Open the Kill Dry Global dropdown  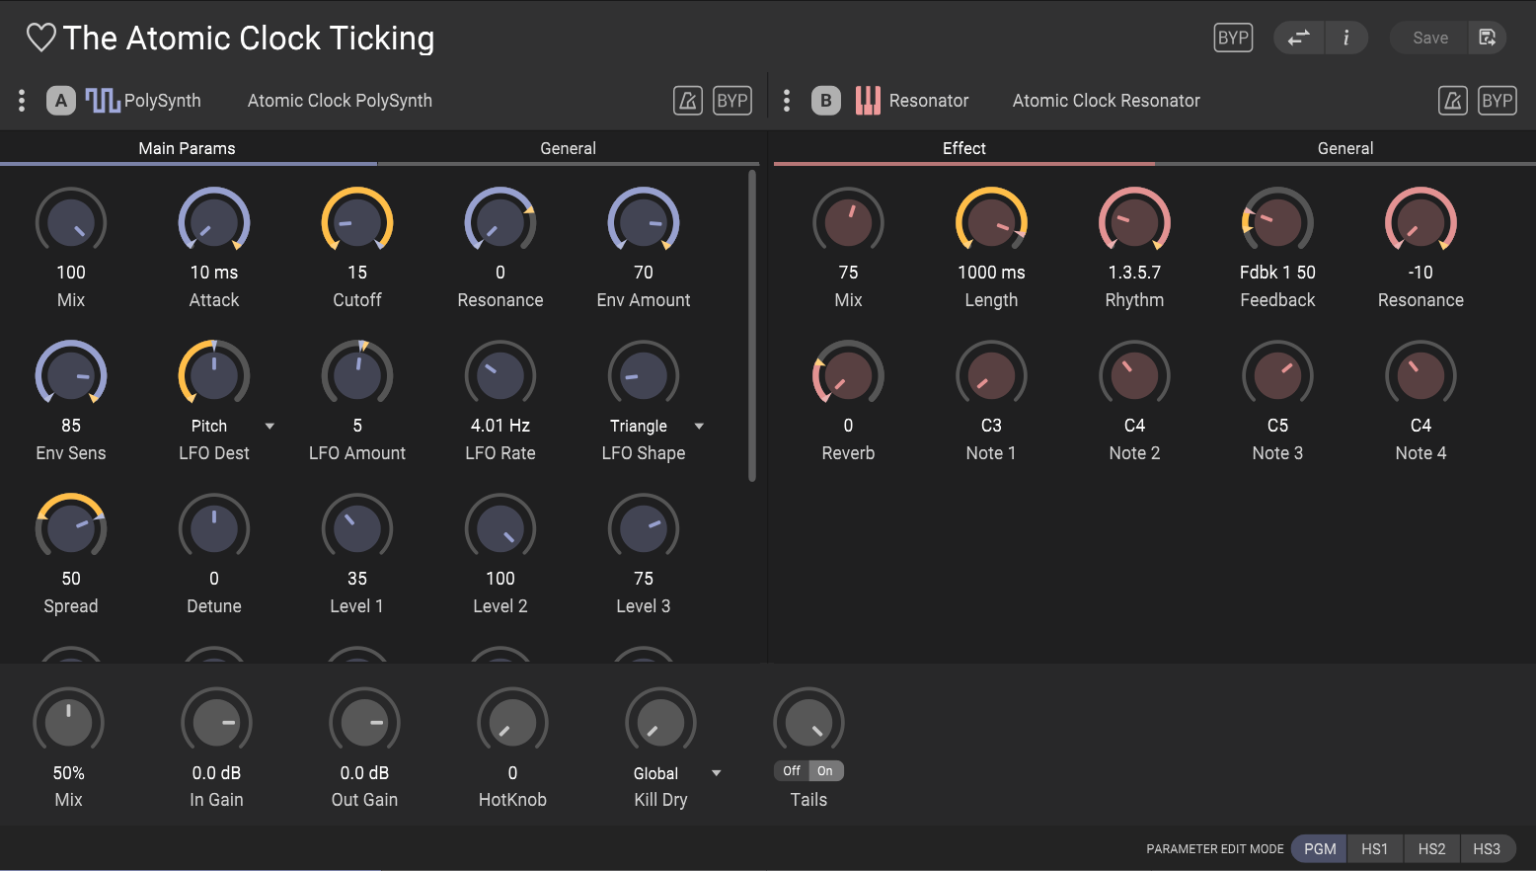(x=676, y=773)
